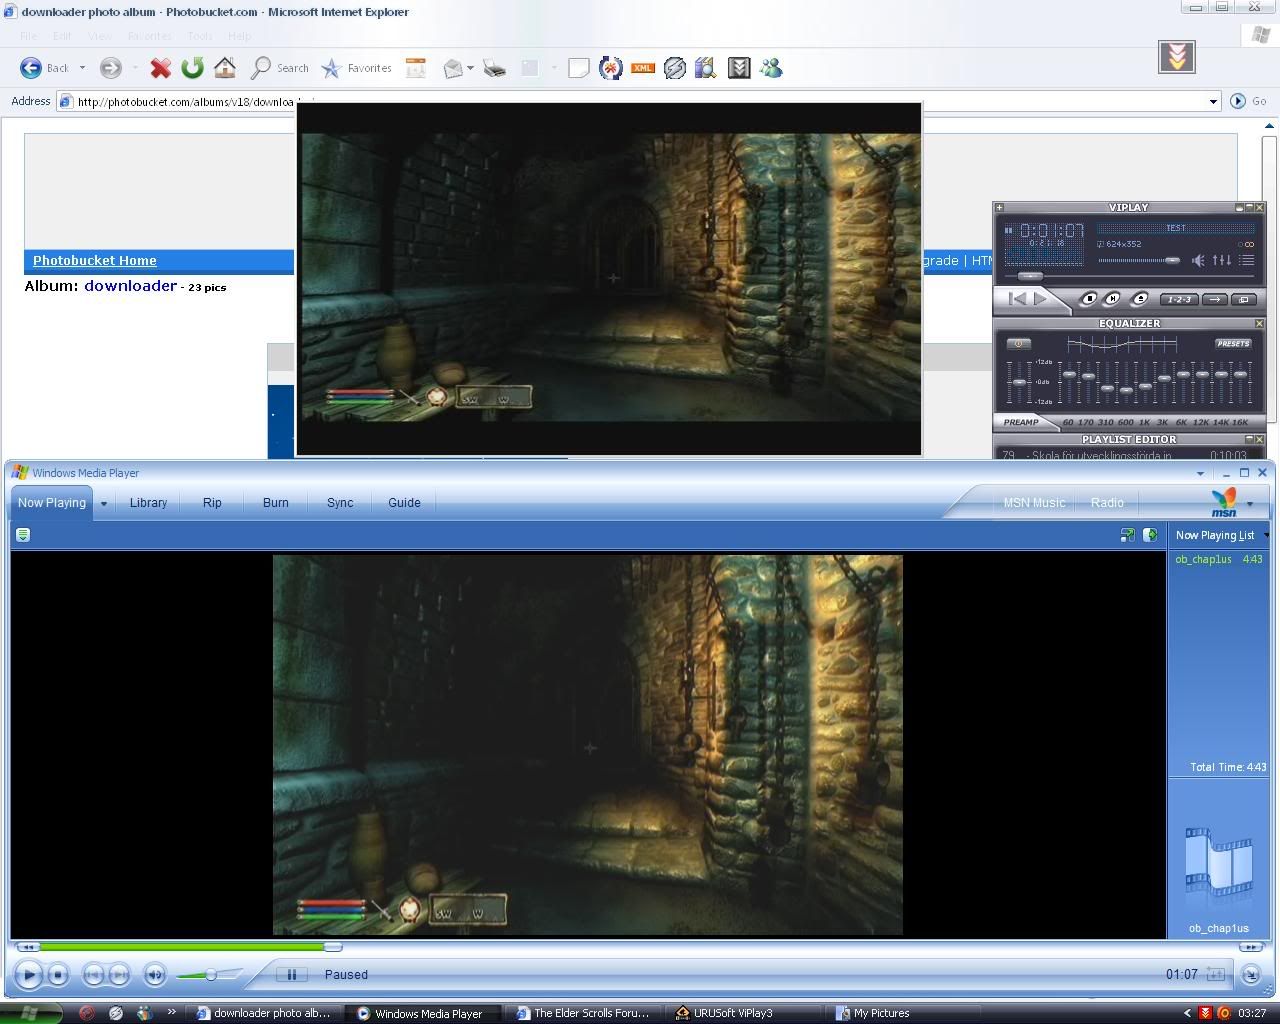Click the orange XML toolbar icon
The width and height of the screenshot is (1280, 1024).
[x=642, y=68]
